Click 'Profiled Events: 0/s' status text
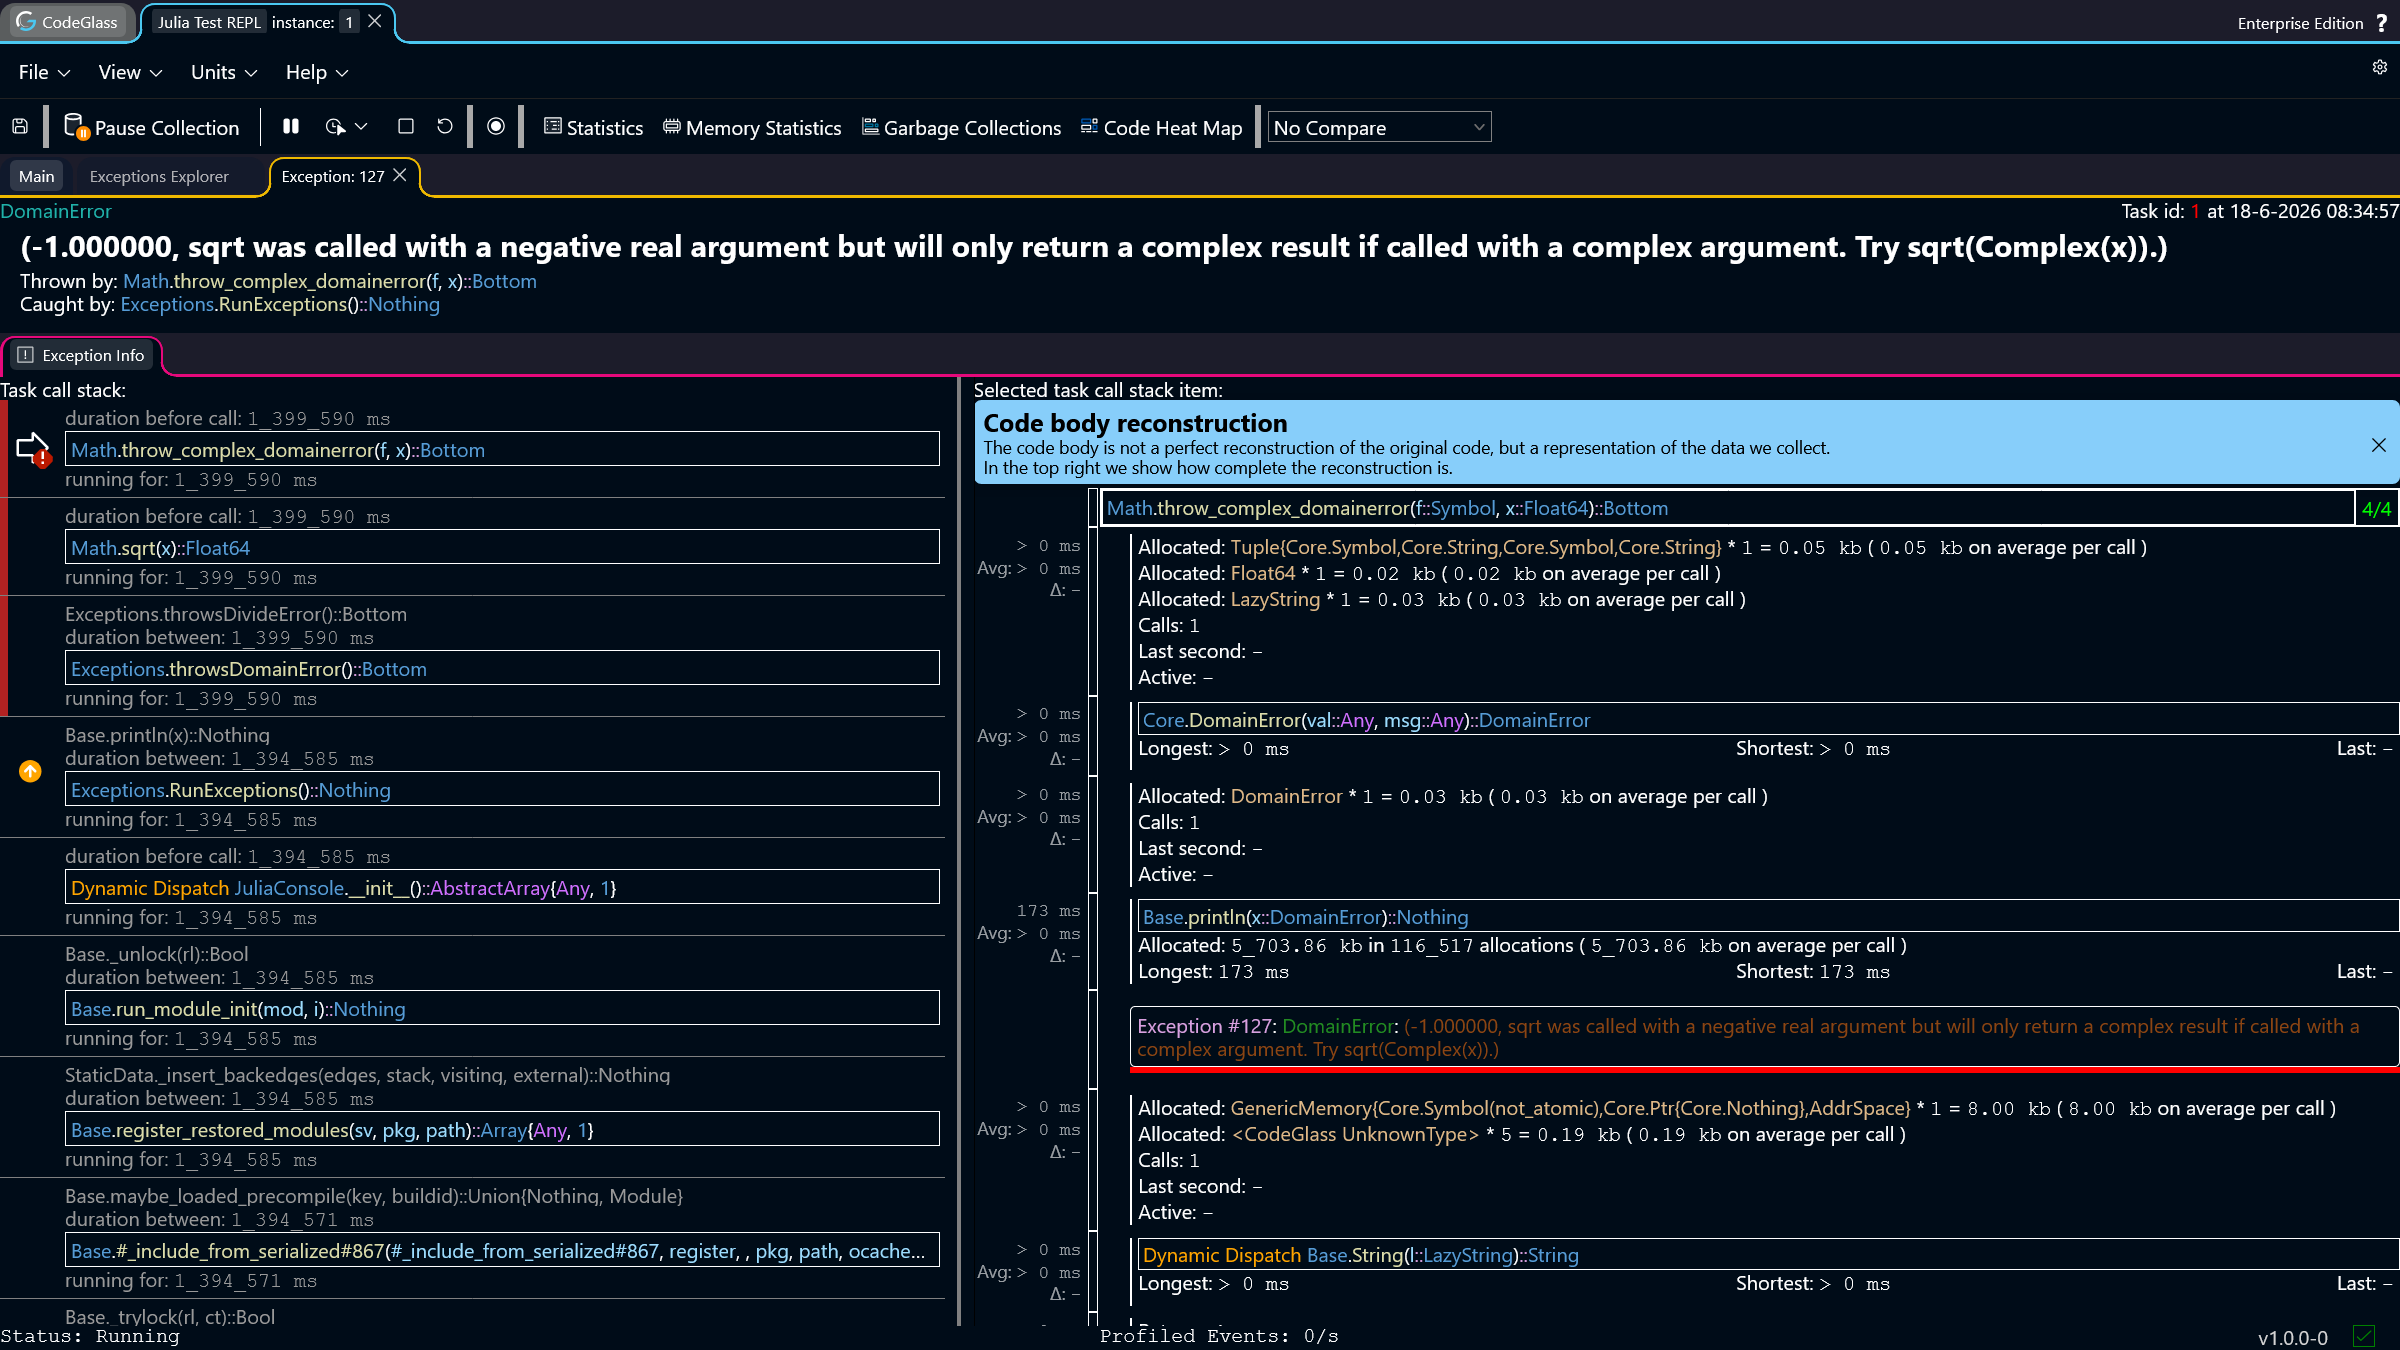 coord(1219,1336)
